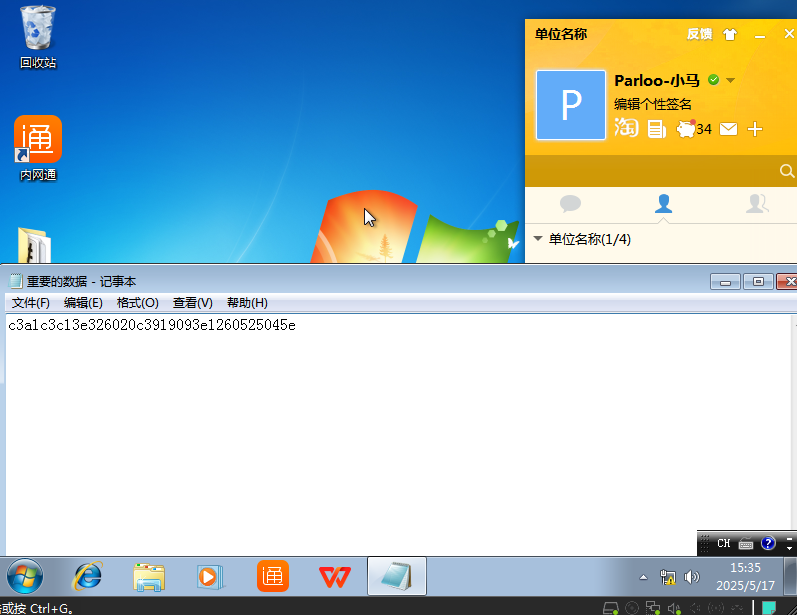Open the skin change shirt icon
Screen dimensions: 797x615
tap(730, 35)
